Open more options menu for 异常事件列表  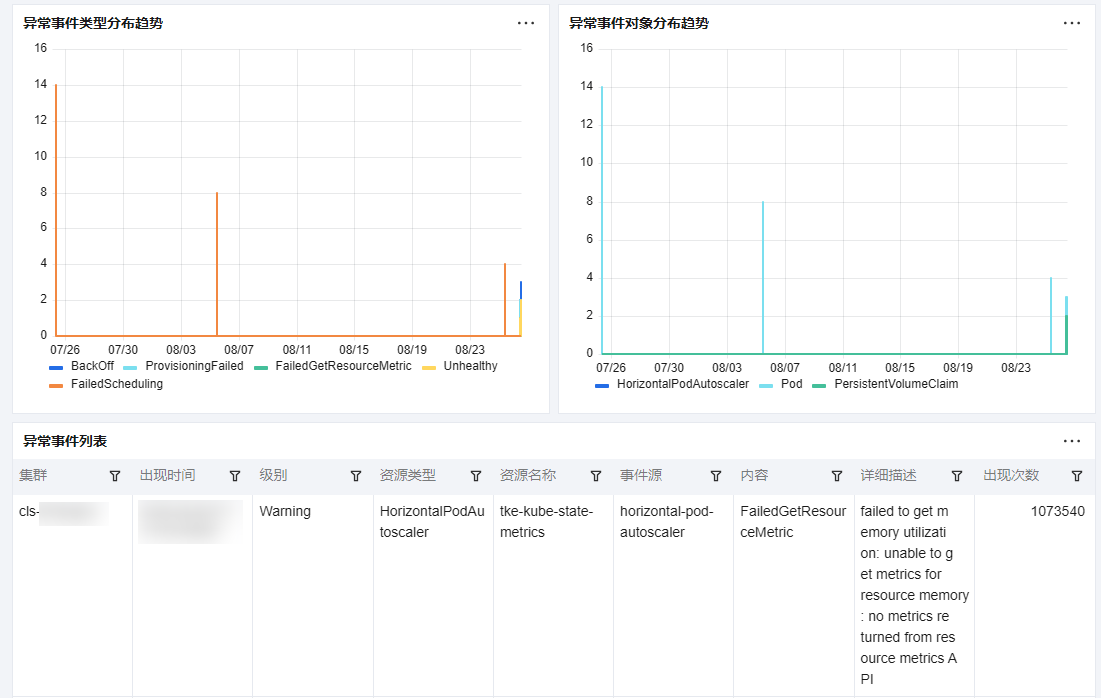point(1072,441)
